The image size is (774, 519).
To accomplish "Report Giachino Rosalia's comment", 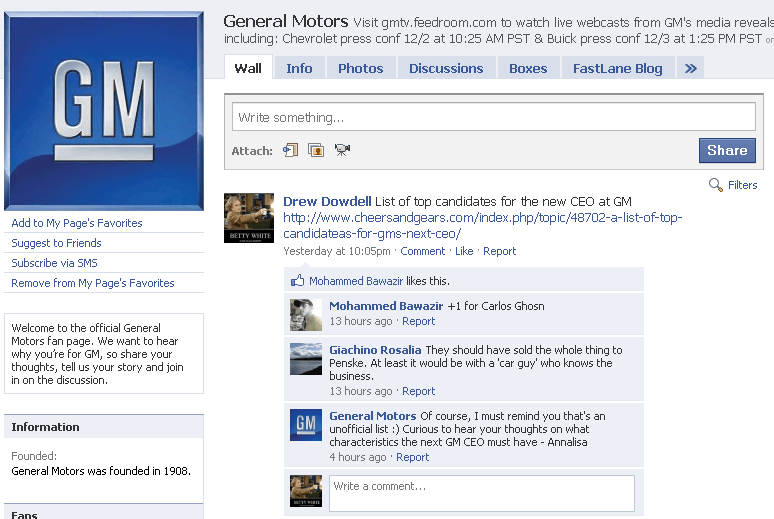I will click(418, 391).
